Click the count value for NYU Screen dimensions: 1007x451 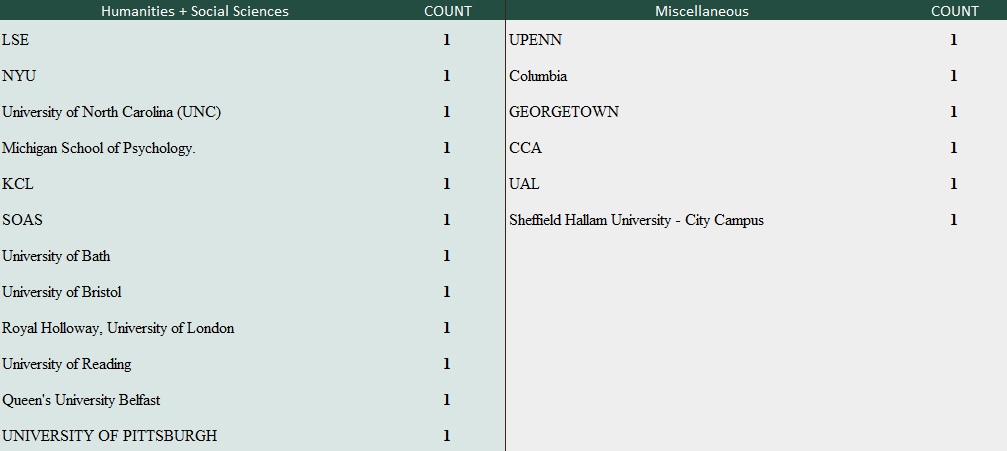(447, 76)
